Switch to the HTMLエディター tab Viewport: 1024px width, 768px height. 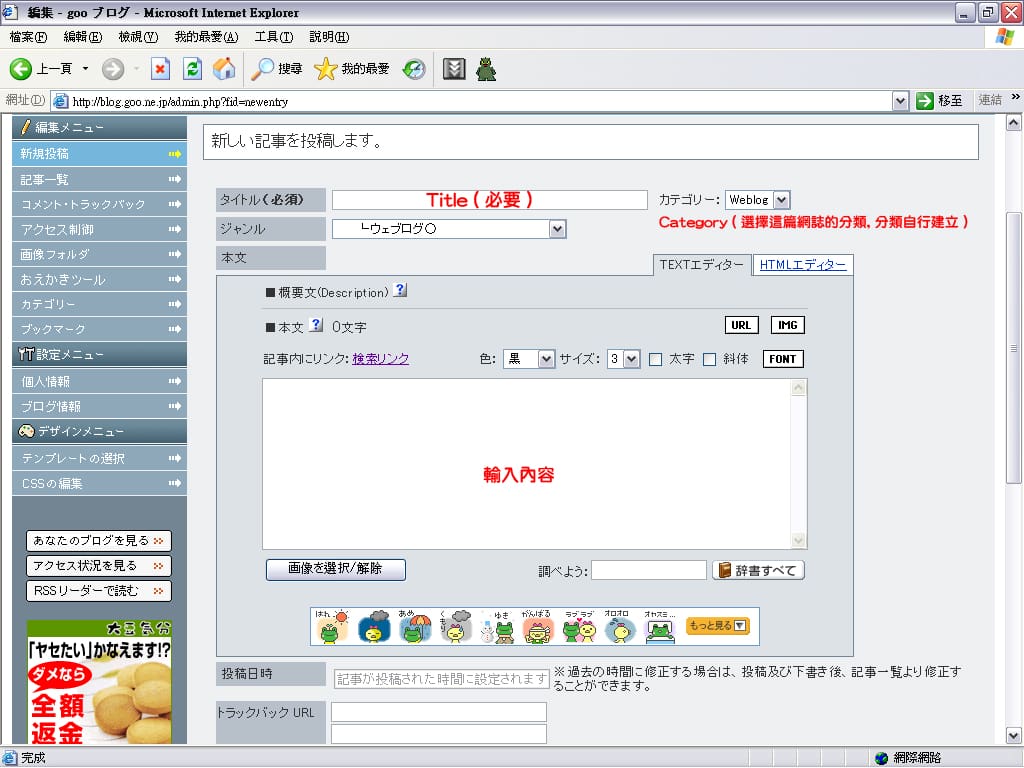coord(803,265)
